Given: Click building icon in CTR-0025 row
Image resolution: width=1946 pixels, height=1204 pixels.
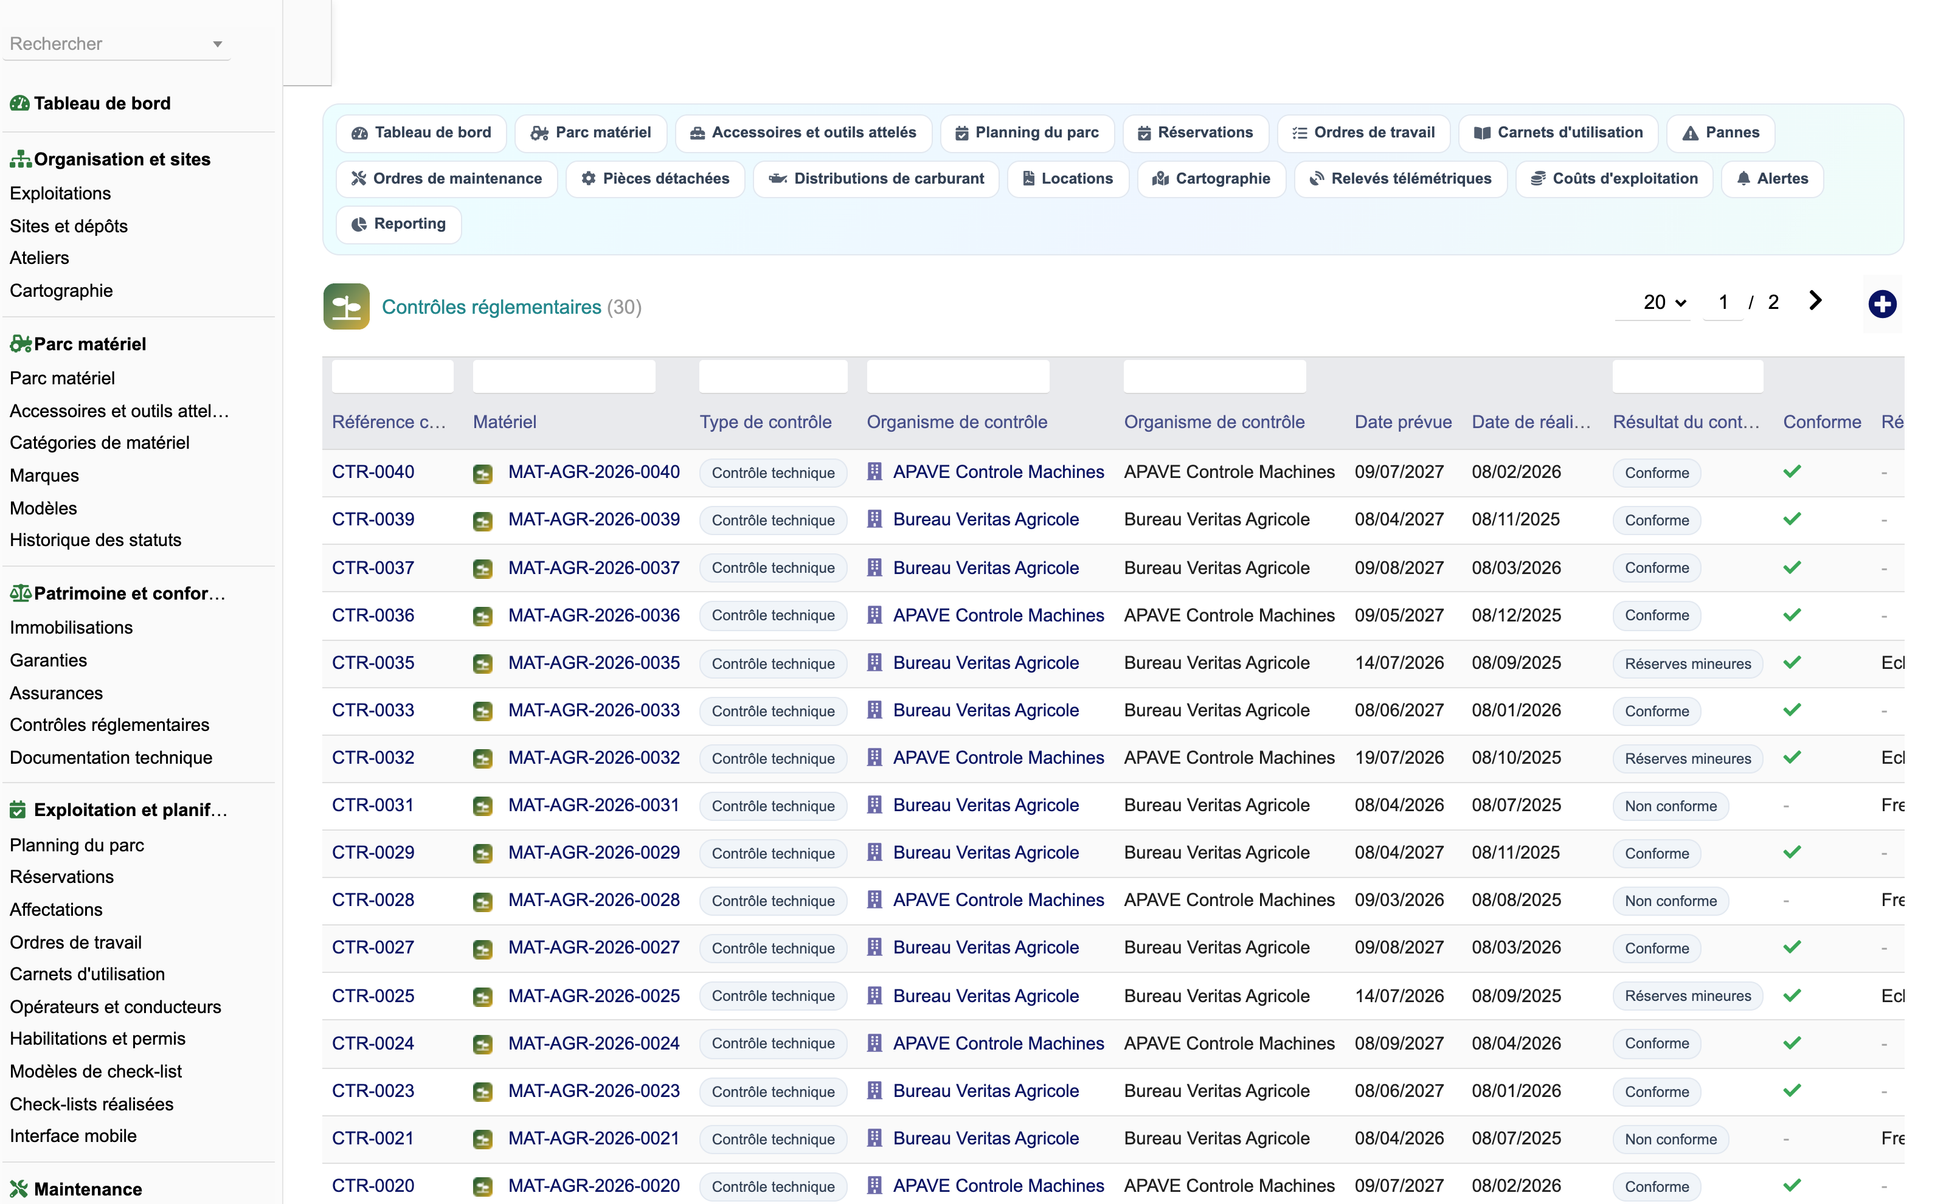Looking at the screenshot, I should tap(875, 996).
